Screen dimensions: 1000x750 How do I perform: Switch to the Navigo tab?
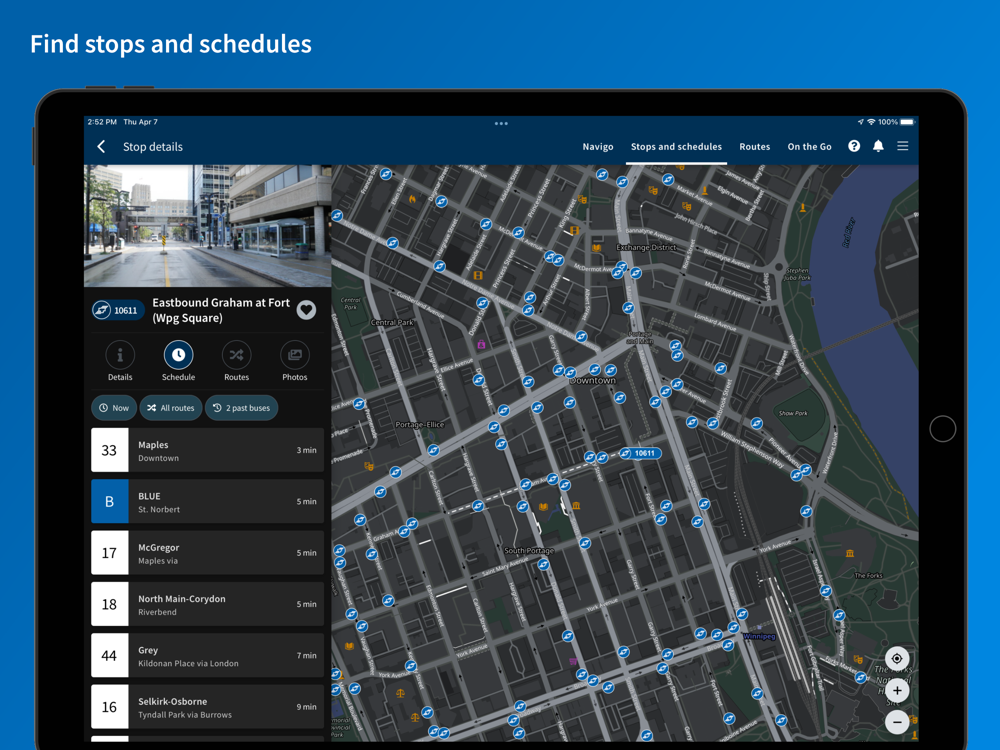[598, 147]
